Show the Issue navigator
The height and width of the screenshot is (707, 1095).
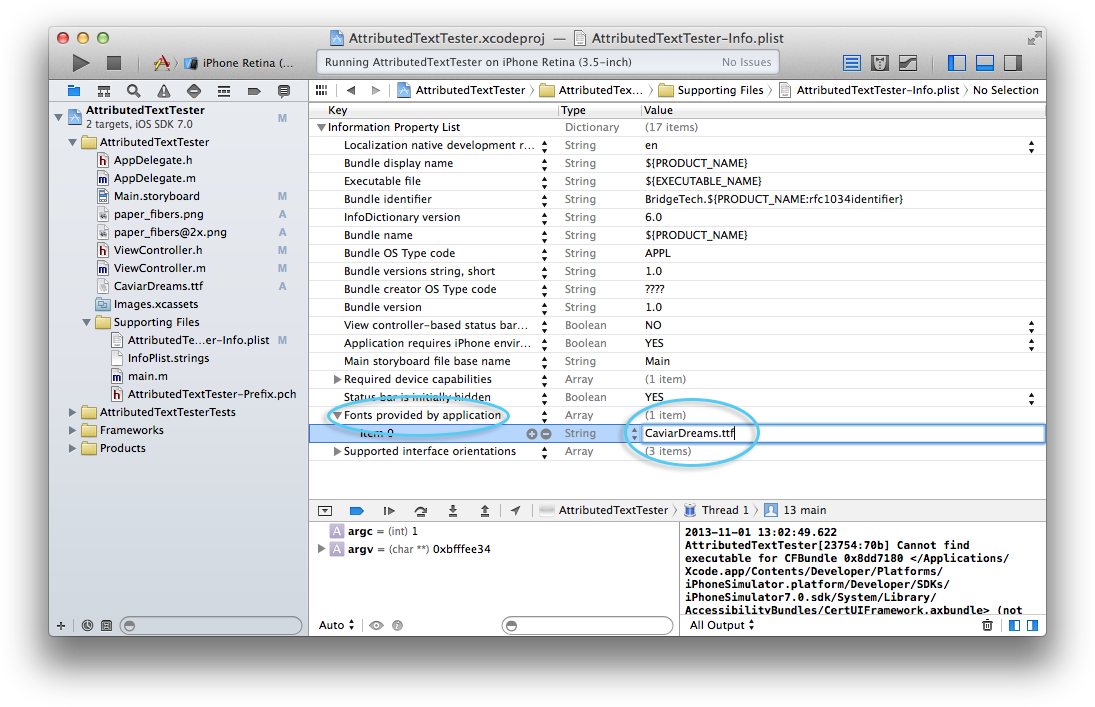click(x=163, y=91)
